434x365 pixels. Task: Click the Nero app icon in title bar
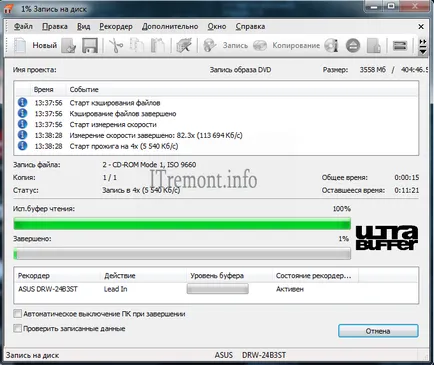coord(8,8)
